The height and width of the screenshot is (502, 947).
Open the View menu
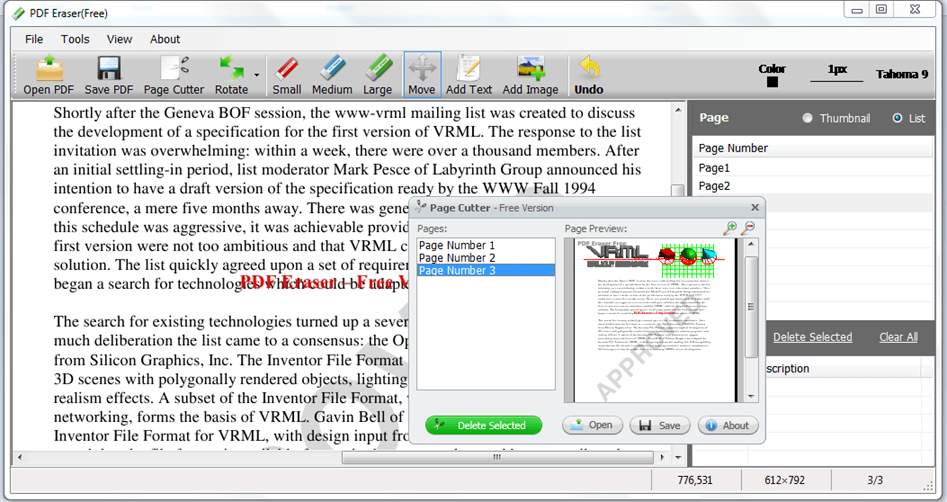coord(120,39)
